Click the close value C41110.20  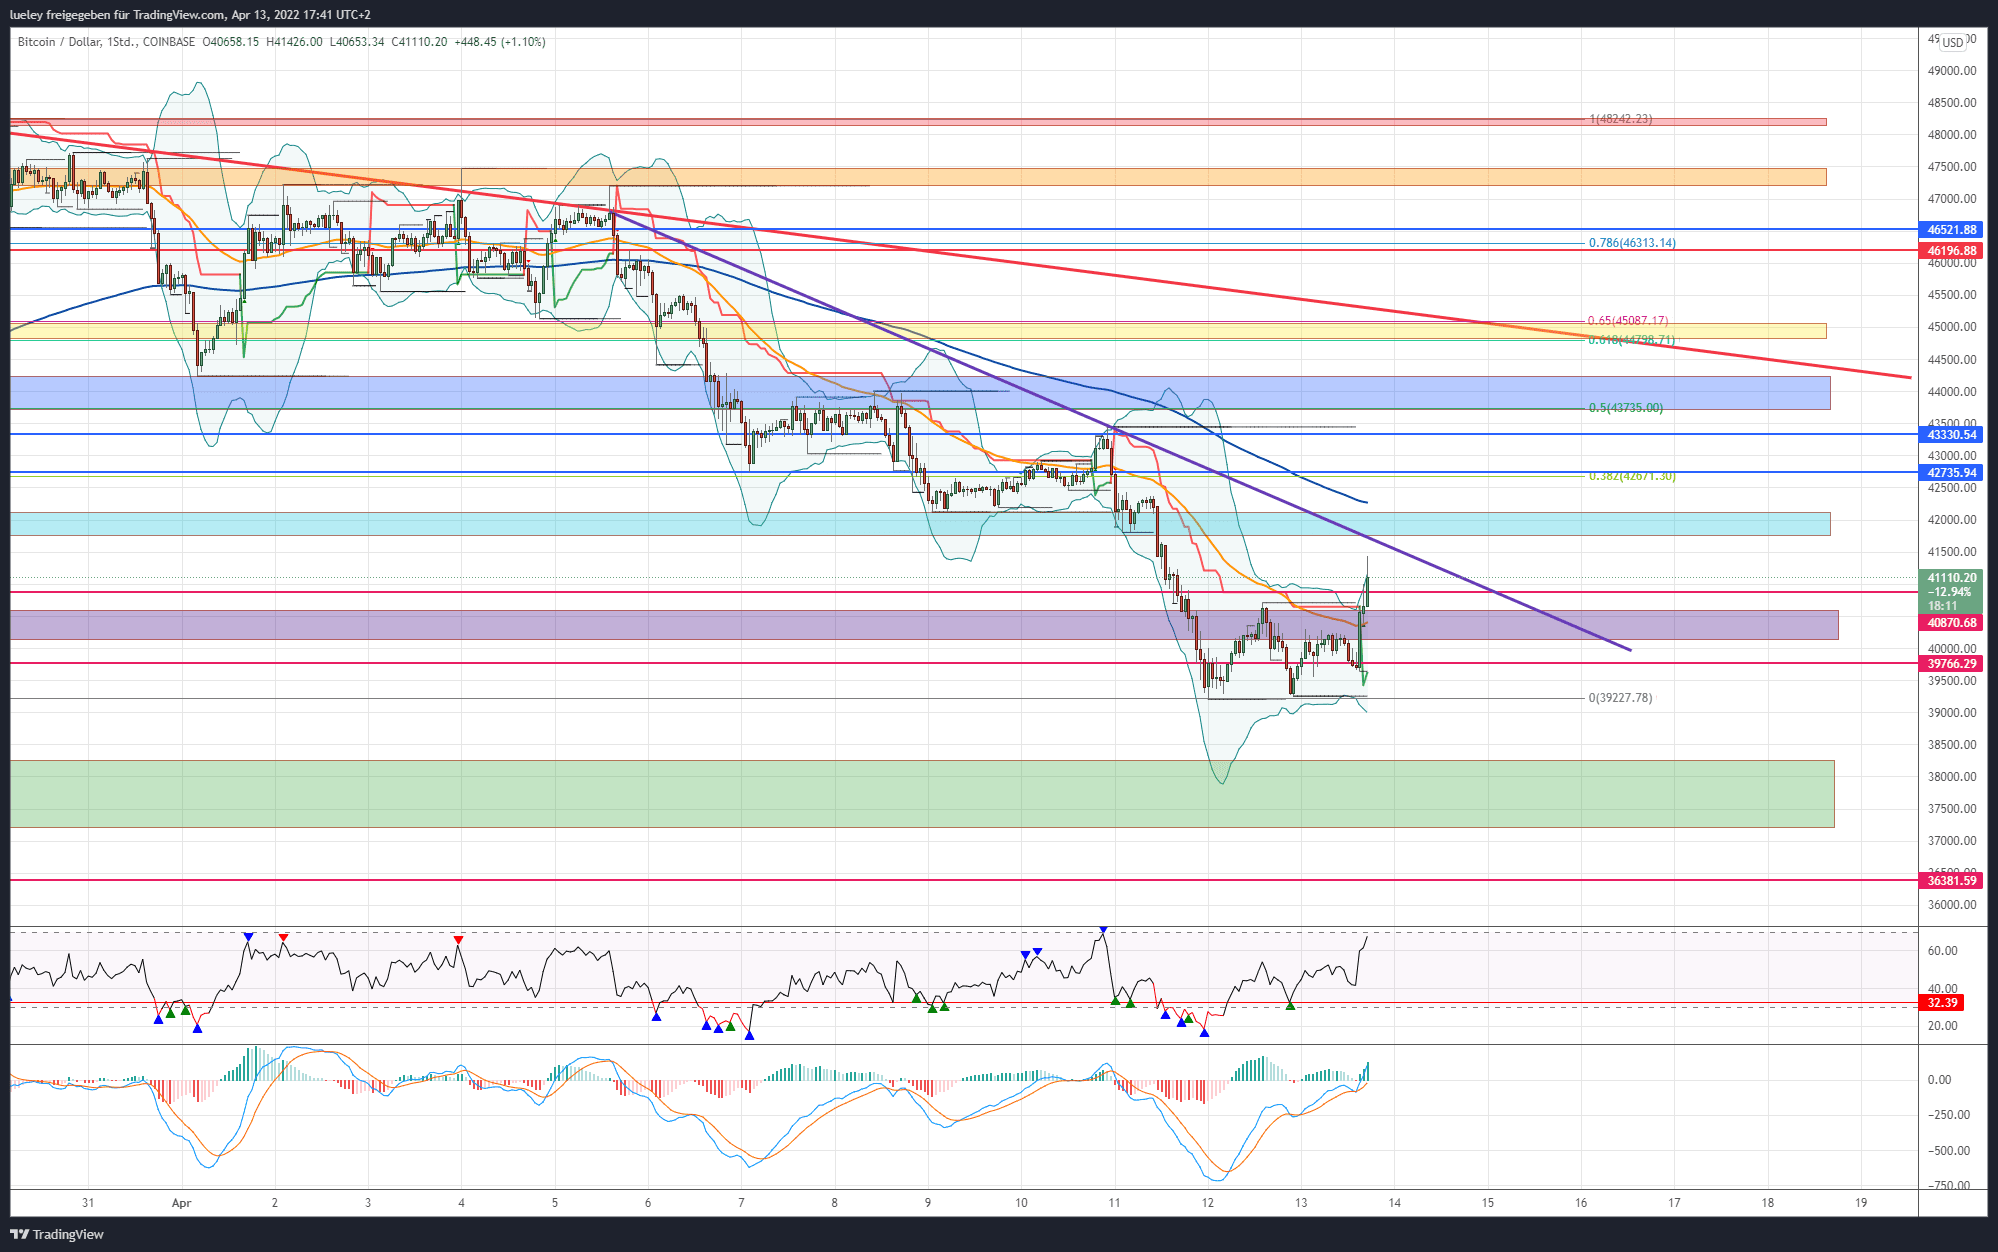[x=419, y=42]
